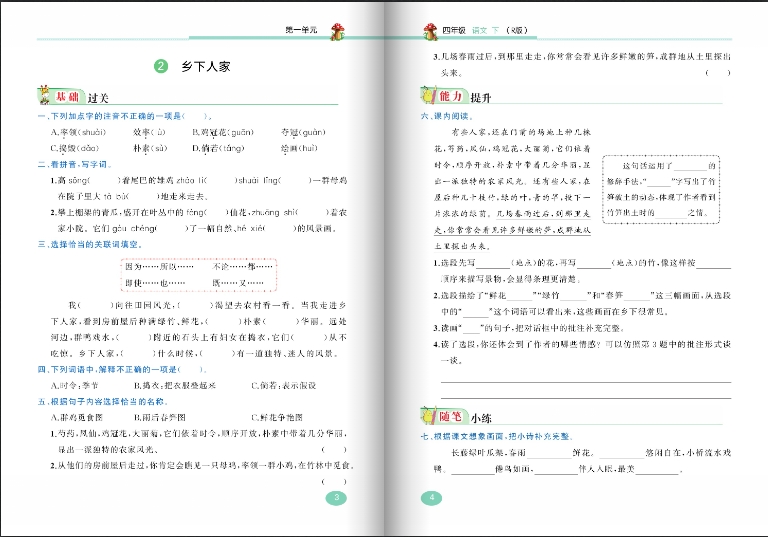This screenshot has width=768, height=537.
Task: Select question heading 一、下列加点字的注音不正确的一项是
Action: coord(124,116)
